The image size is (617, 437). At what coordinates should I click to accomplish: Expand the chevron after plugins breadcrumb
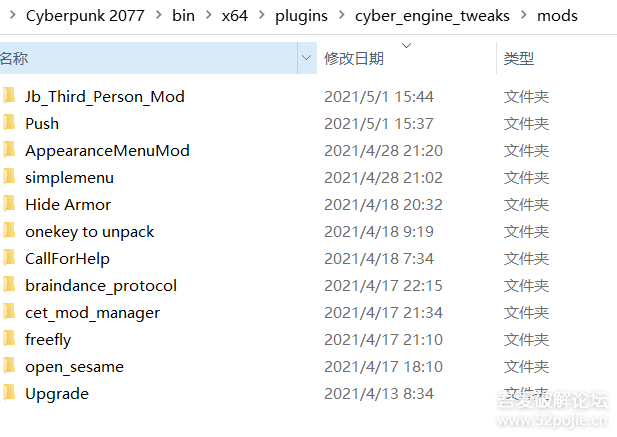341,16
